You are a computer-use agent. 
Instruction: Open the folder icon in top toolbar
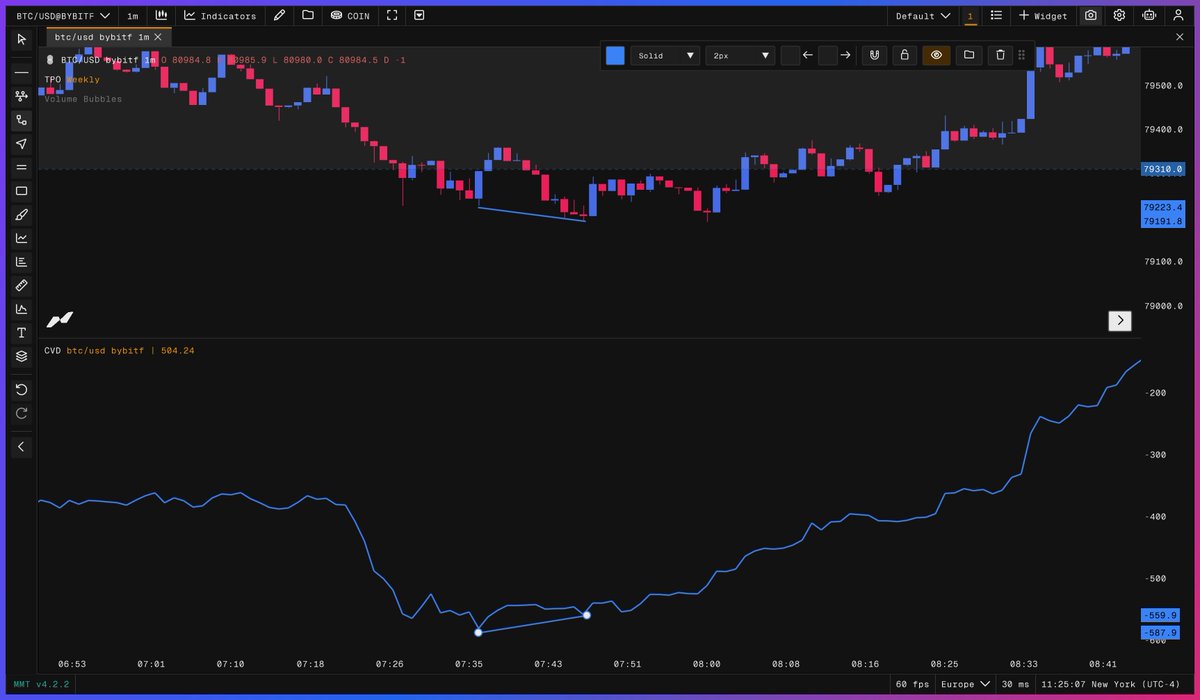pos(307,15)
